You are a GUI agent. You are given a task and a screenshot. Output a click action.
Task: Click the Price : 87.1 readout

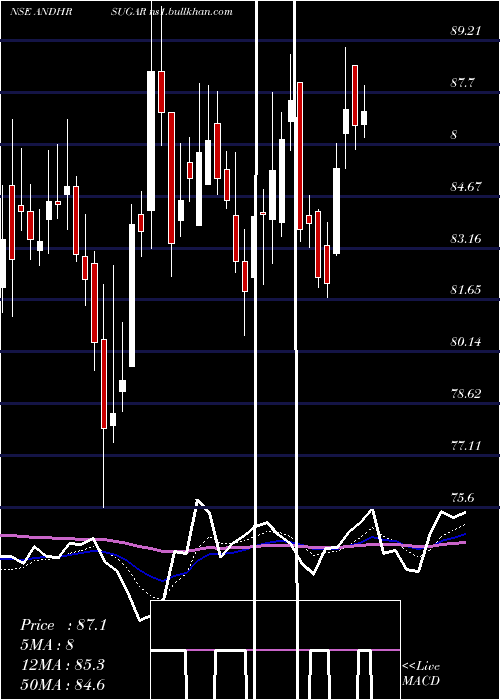coord(63,625)
